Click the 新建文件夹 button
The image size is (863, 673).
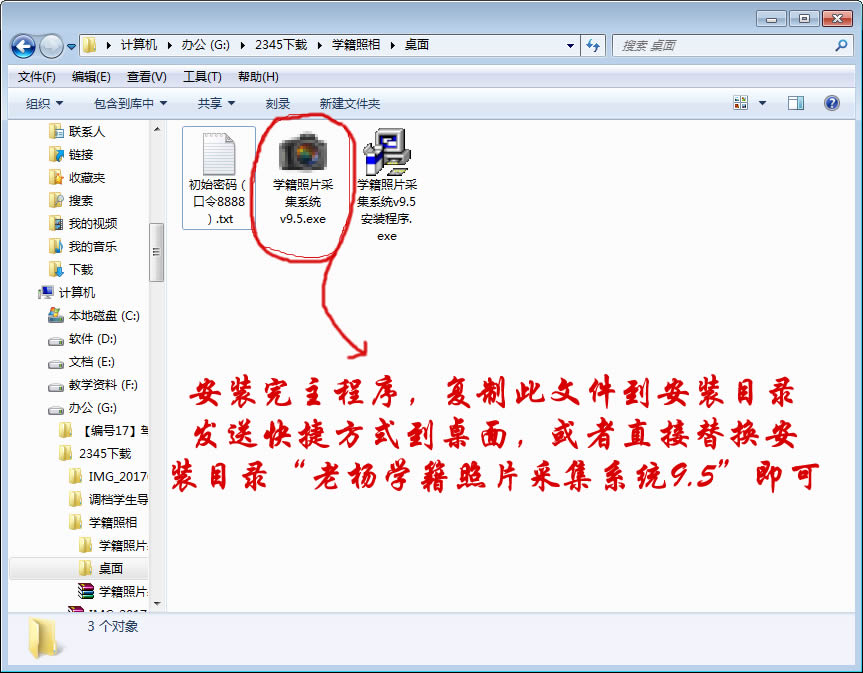pos(350,103)
